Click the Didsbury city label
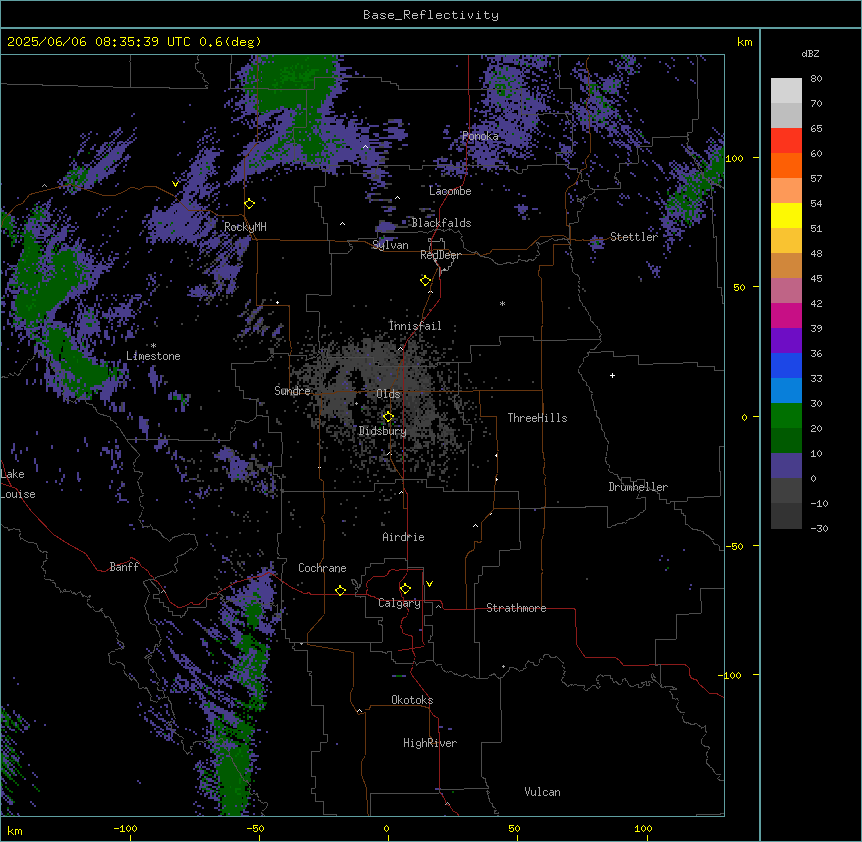This screenshot has height=842, width=862. click(383, 431)
